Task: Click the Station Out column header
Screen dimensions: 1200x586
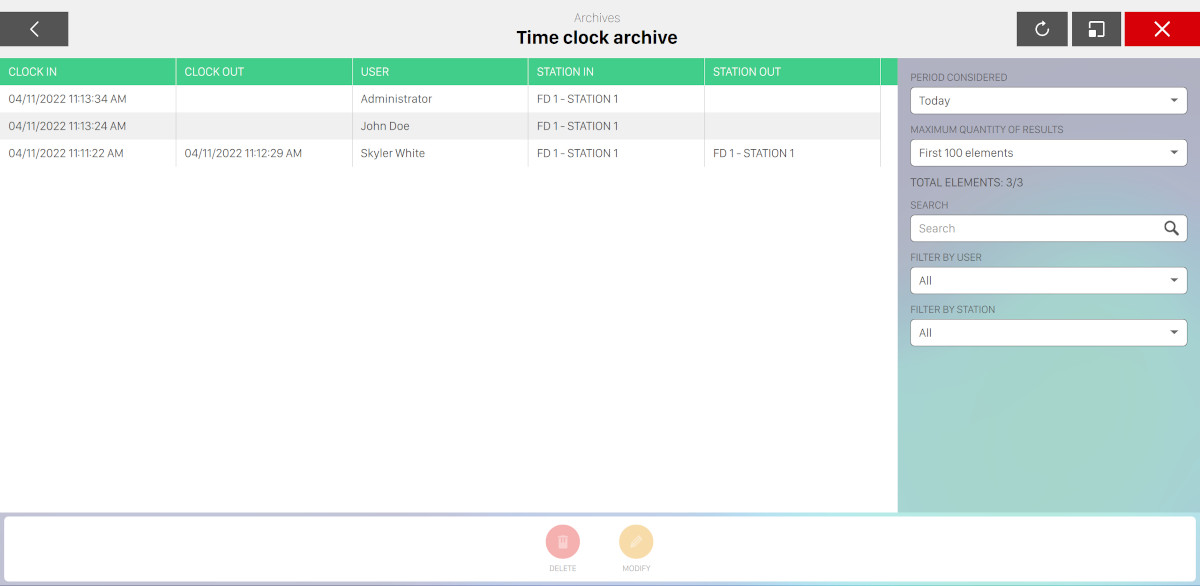Action: pos(792,72)
